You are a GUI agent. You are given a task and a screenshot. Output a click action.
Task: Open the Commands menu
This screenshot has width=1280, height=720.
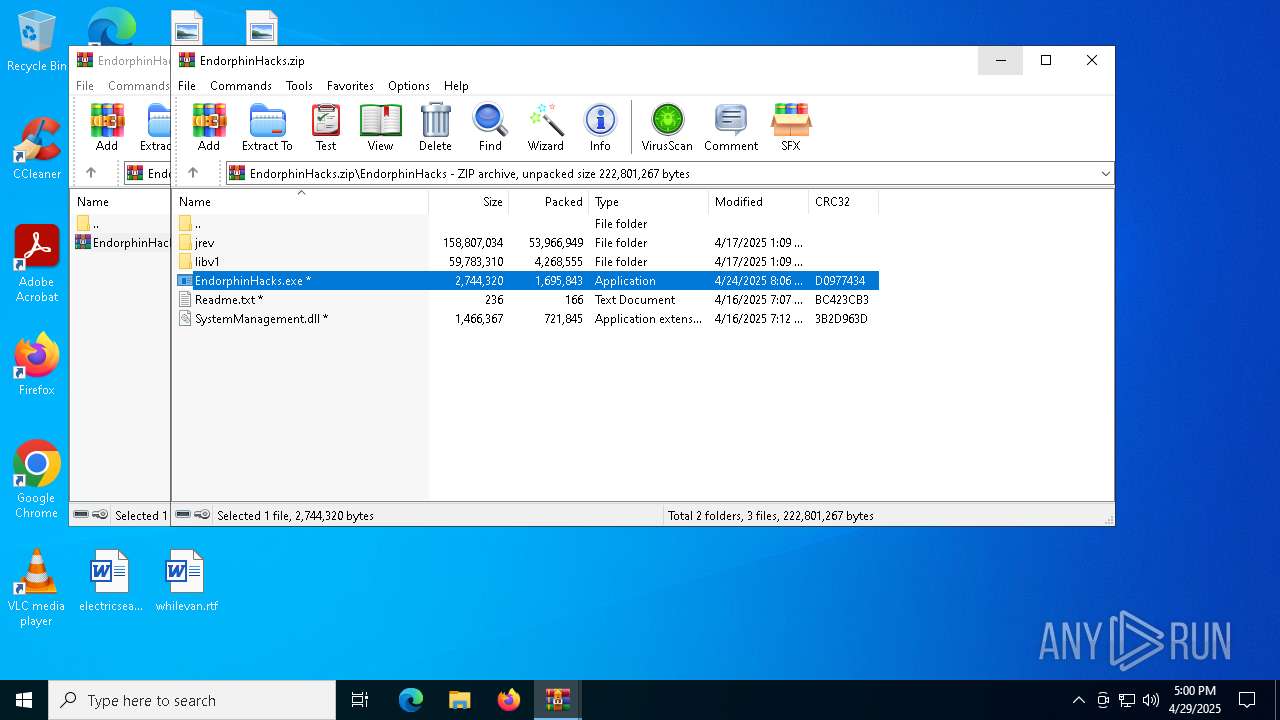[x=241, y=86]
